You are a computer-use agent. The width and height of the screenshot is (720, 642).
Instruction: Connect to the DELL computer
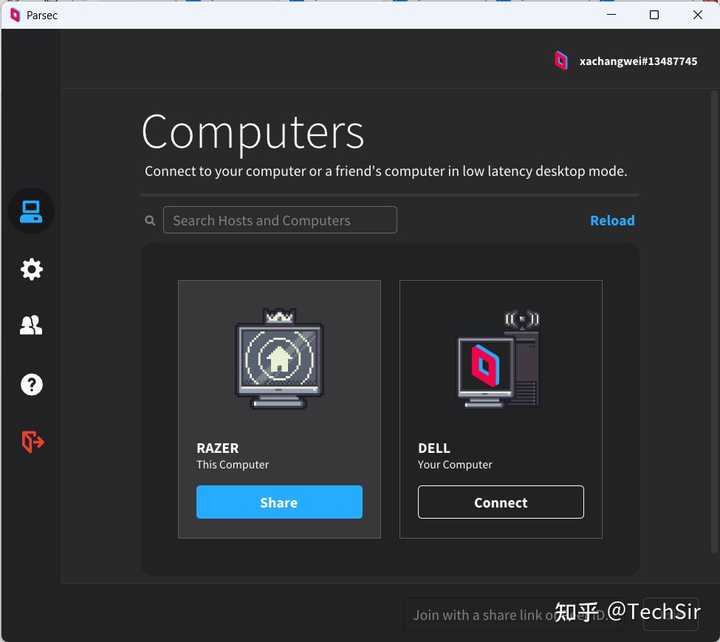pos(501,502)
